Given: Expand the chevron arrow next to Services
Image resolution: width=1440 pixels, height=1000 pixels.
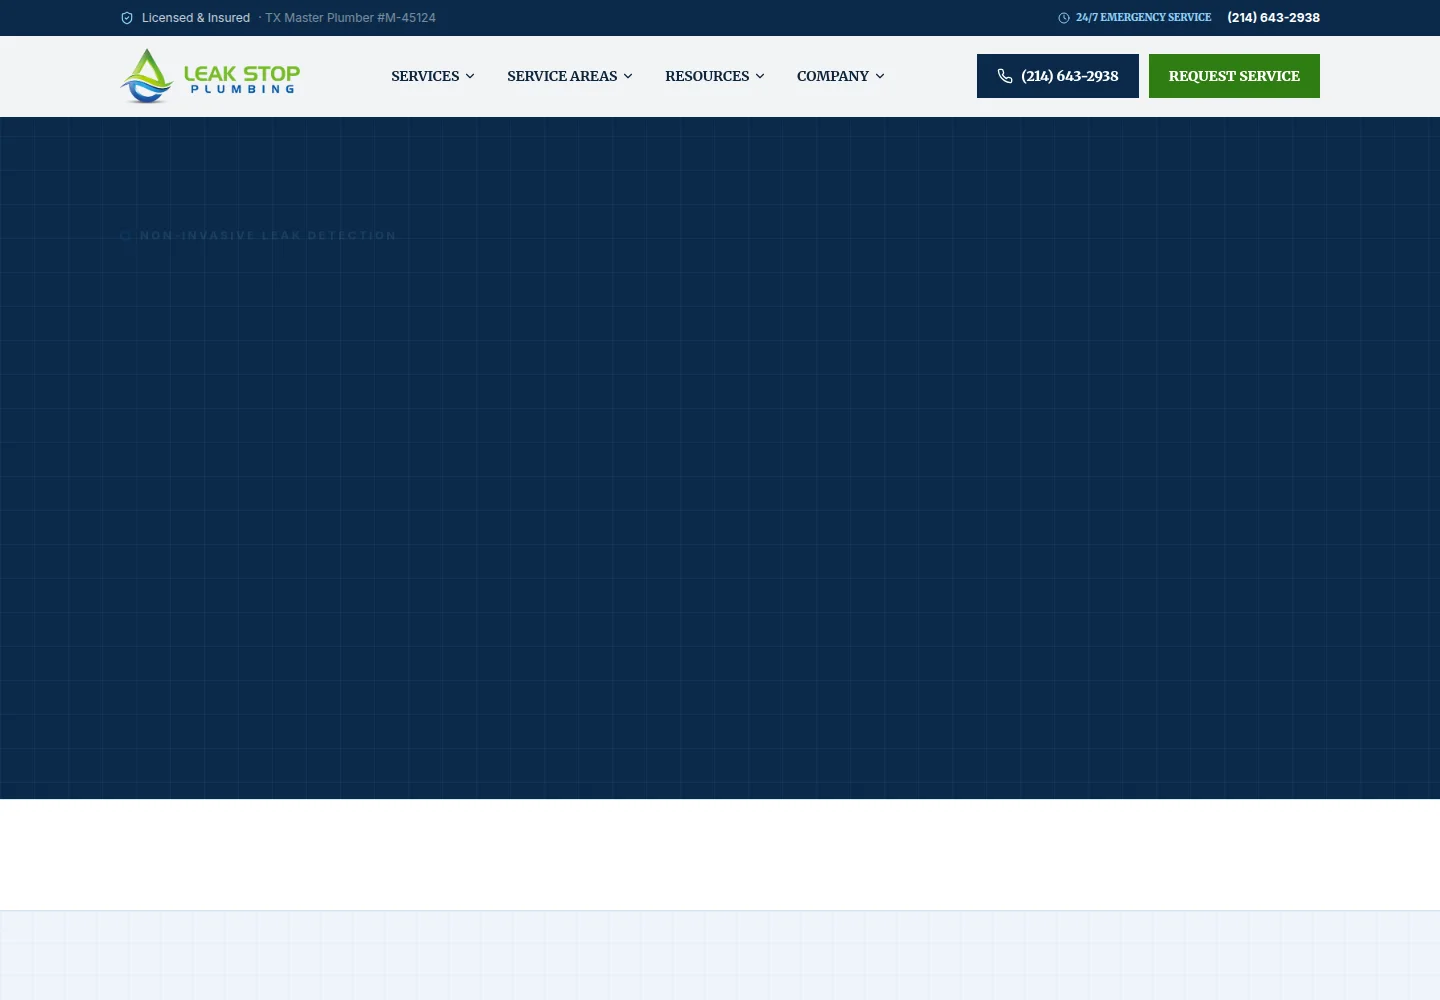Looking at the screenshot, I should coord(470,76).
